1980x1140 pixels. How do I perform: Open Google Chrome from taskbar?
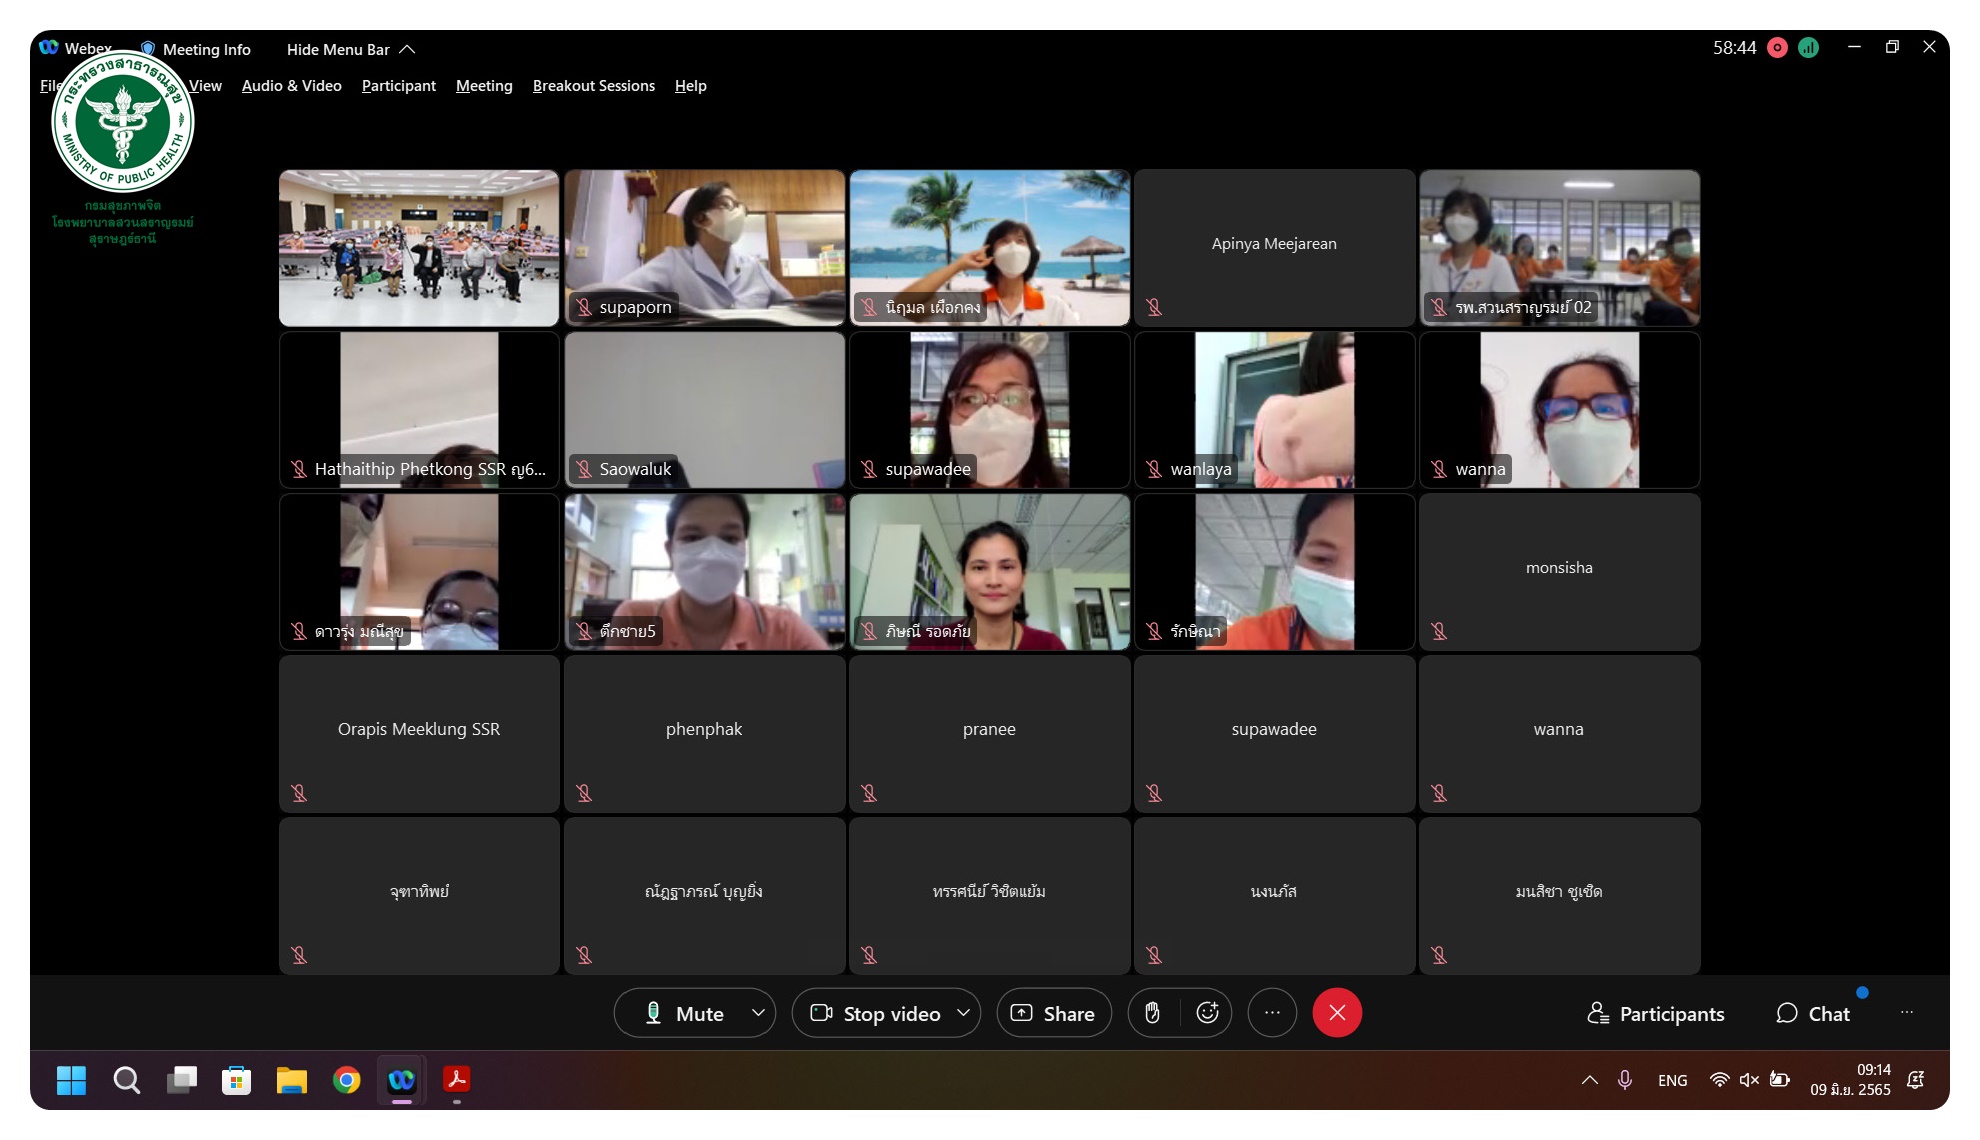point(346,1080)
